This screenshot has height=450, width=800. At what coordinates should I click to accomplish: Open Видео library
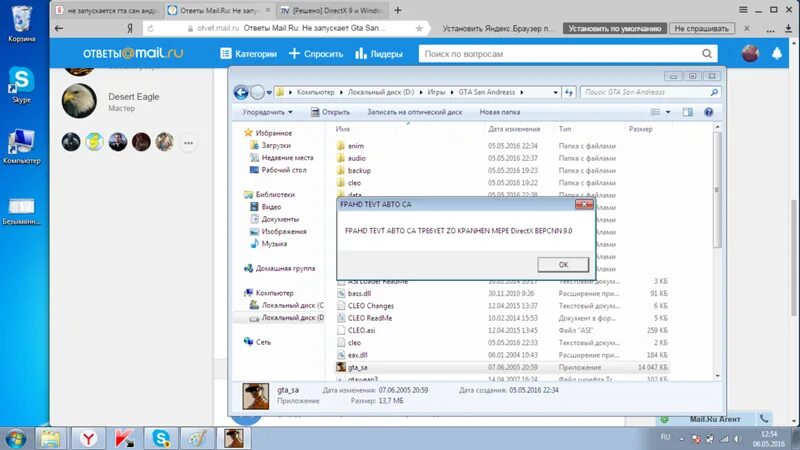pos(271,207)
